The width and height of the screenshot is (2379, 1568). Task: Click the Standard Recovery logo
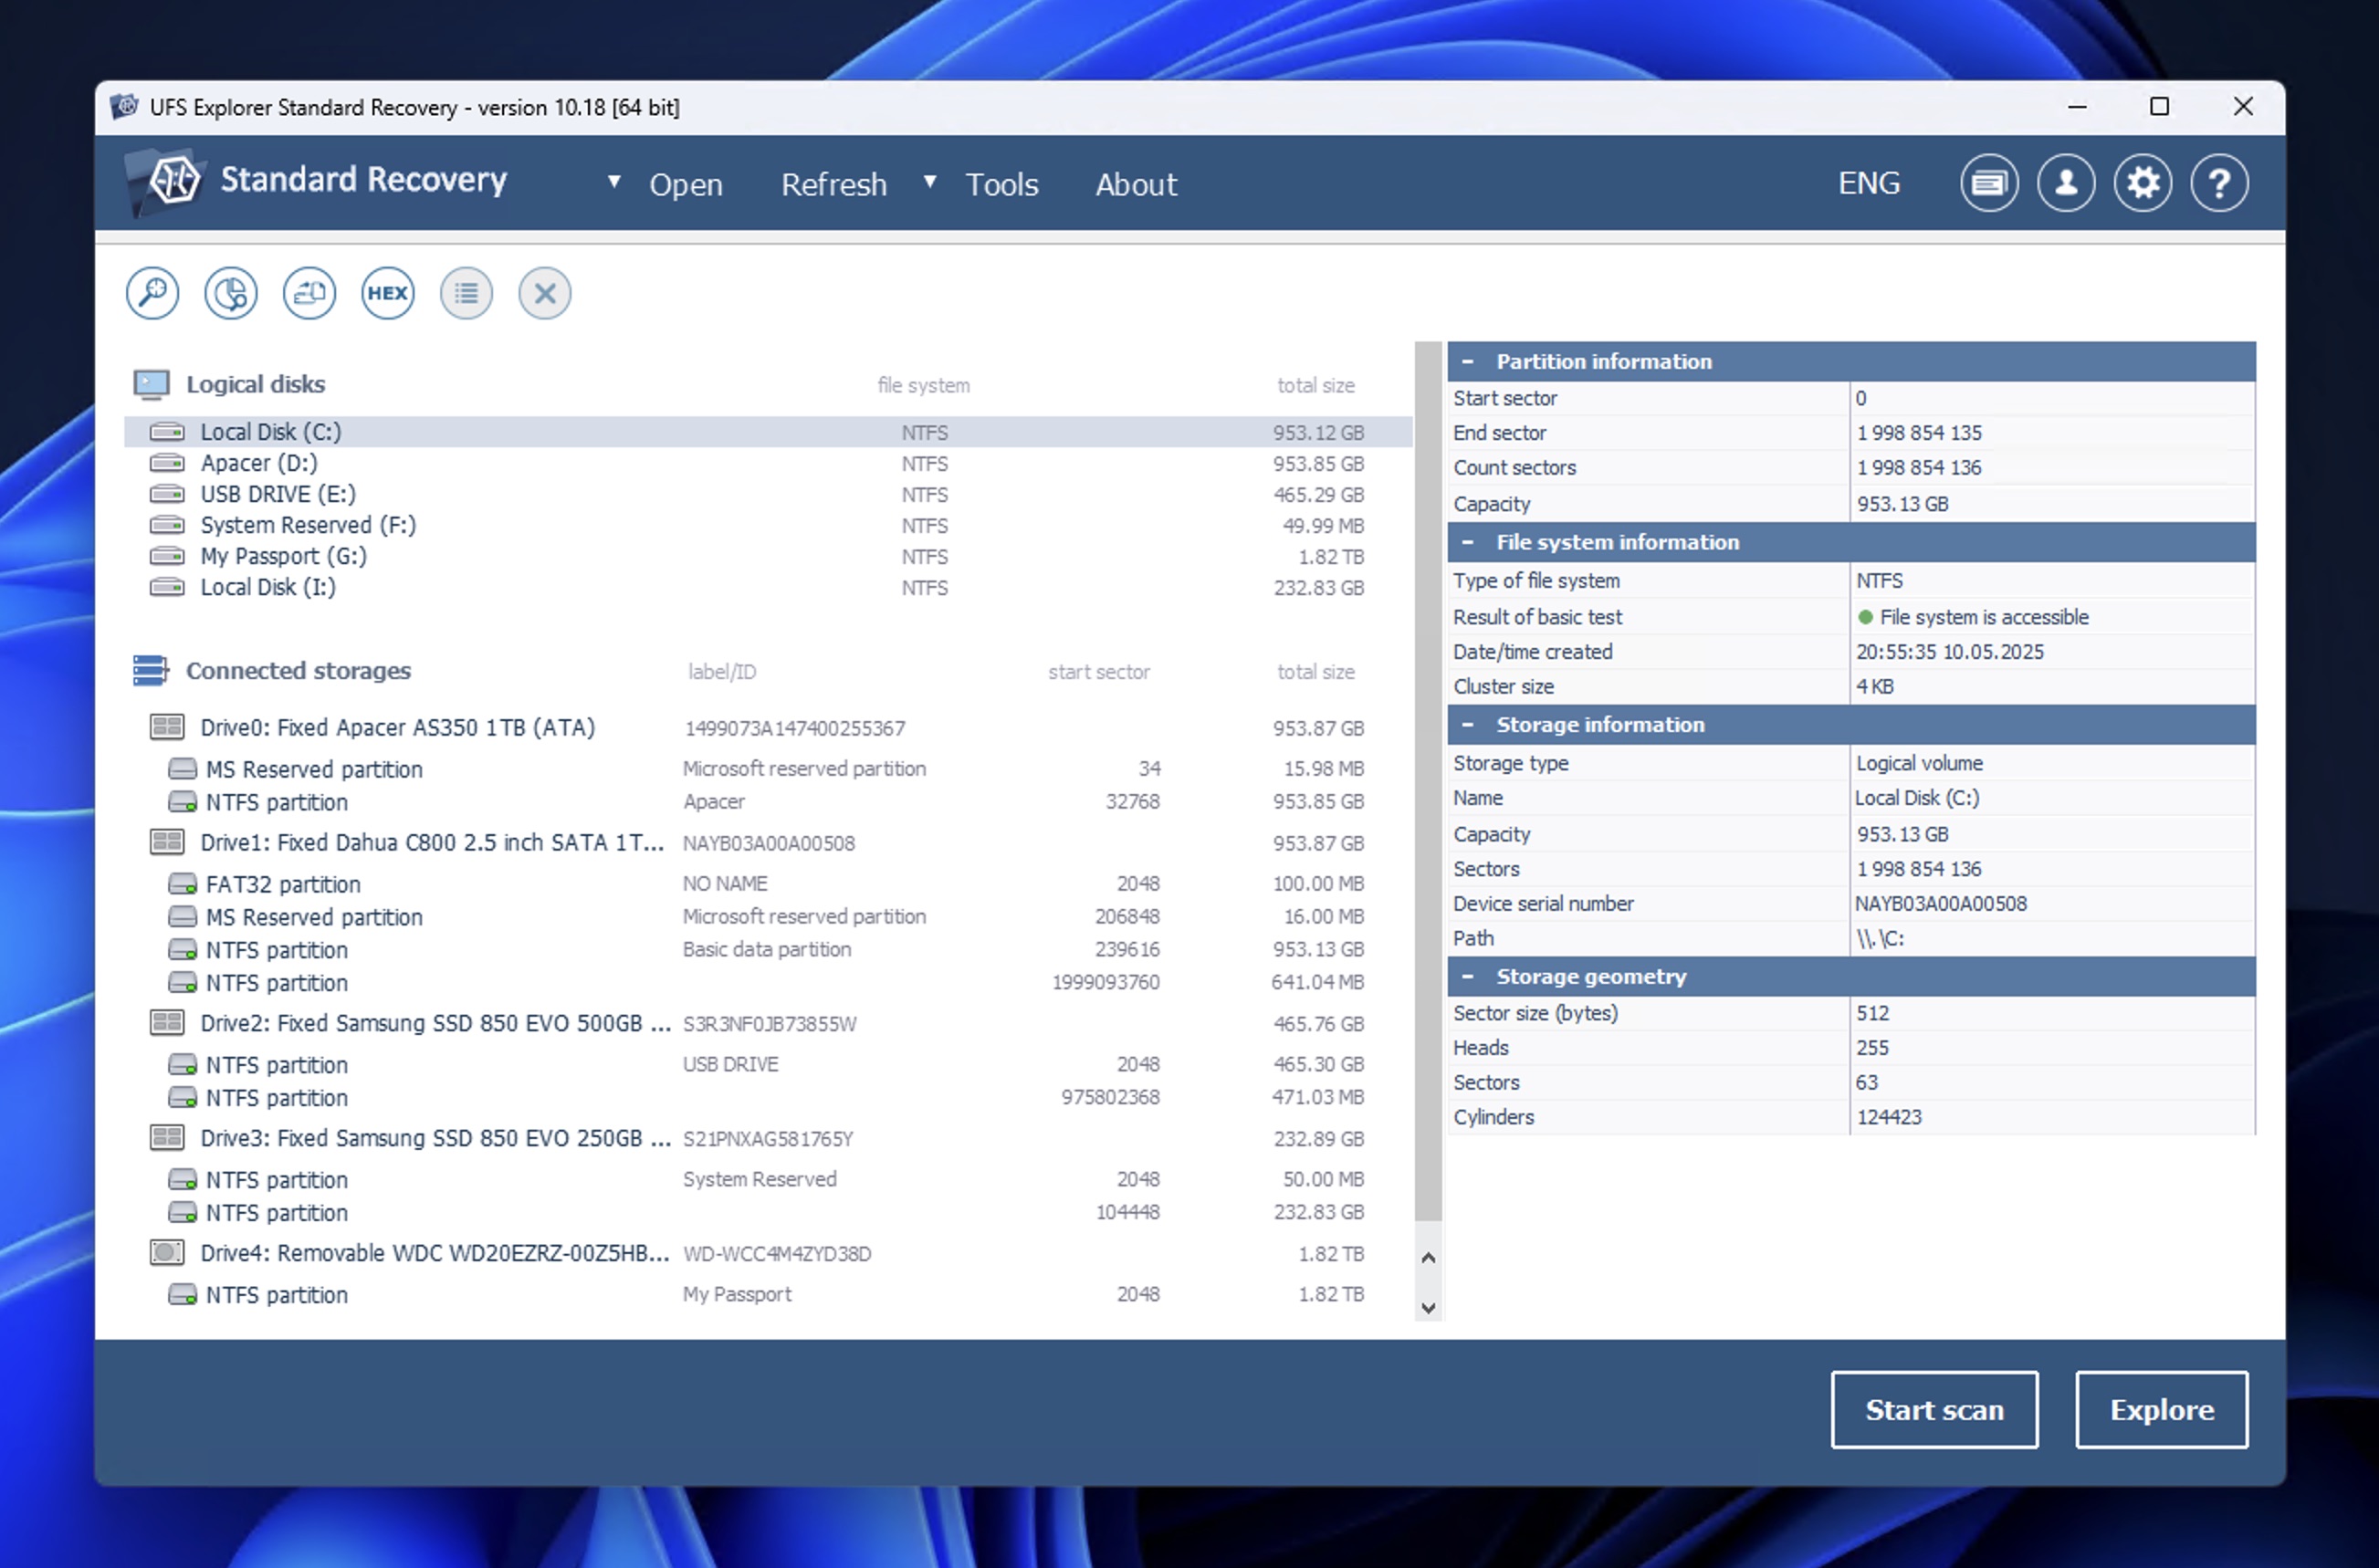tap(315, 181)
